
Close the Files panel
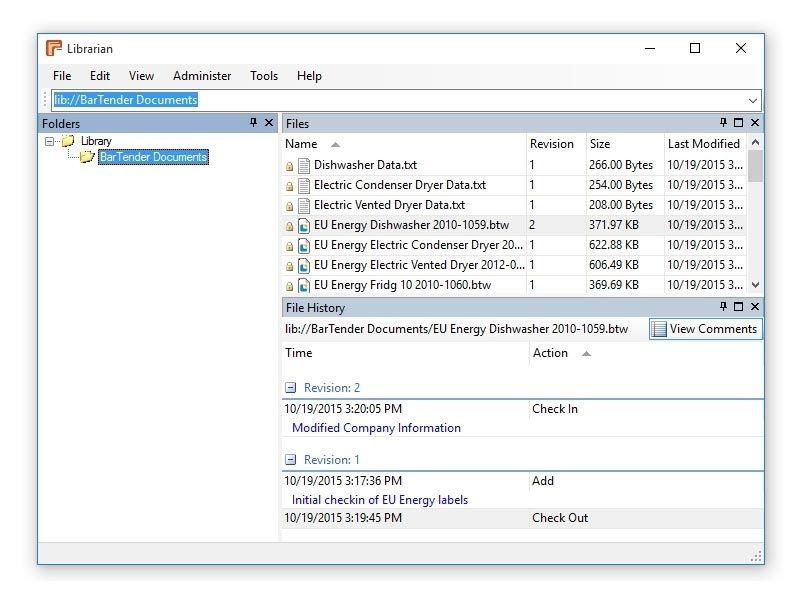(755, 122)
